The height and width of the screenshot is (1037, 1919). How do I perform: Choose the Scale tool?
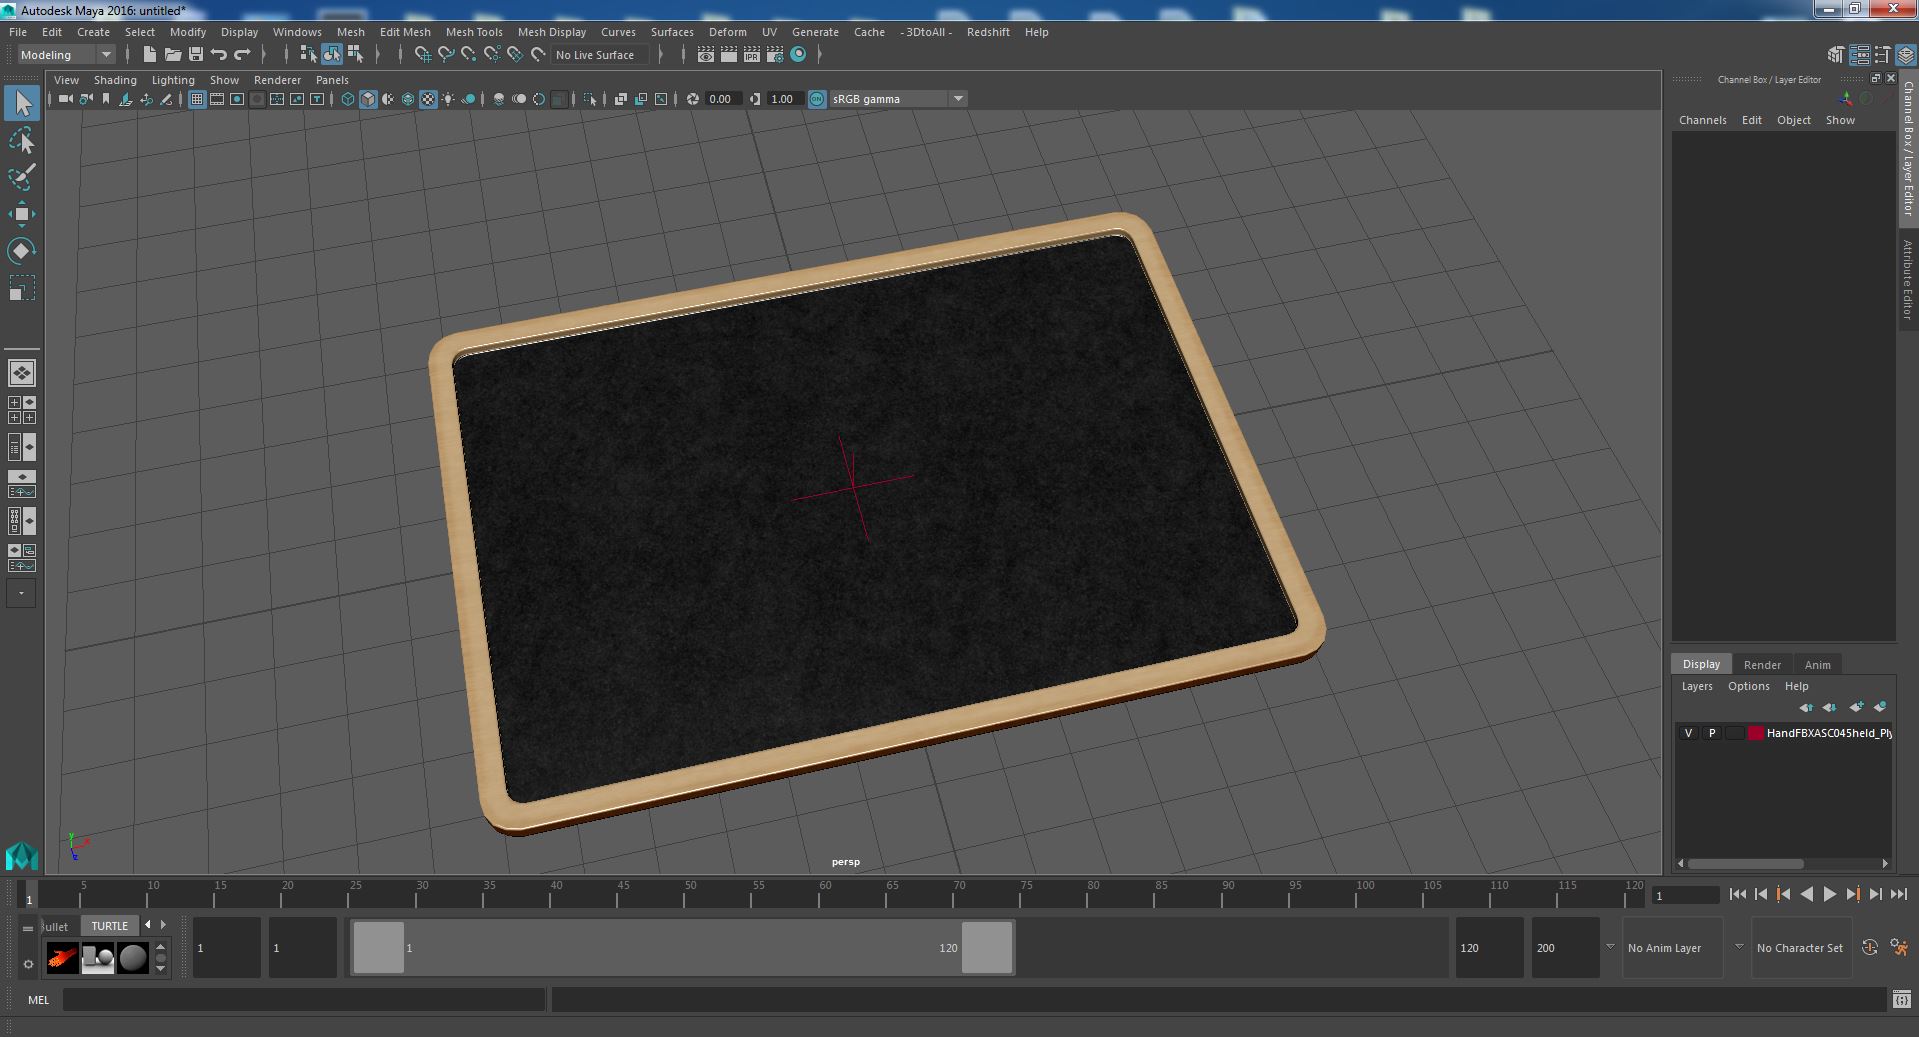coord(22,287)
